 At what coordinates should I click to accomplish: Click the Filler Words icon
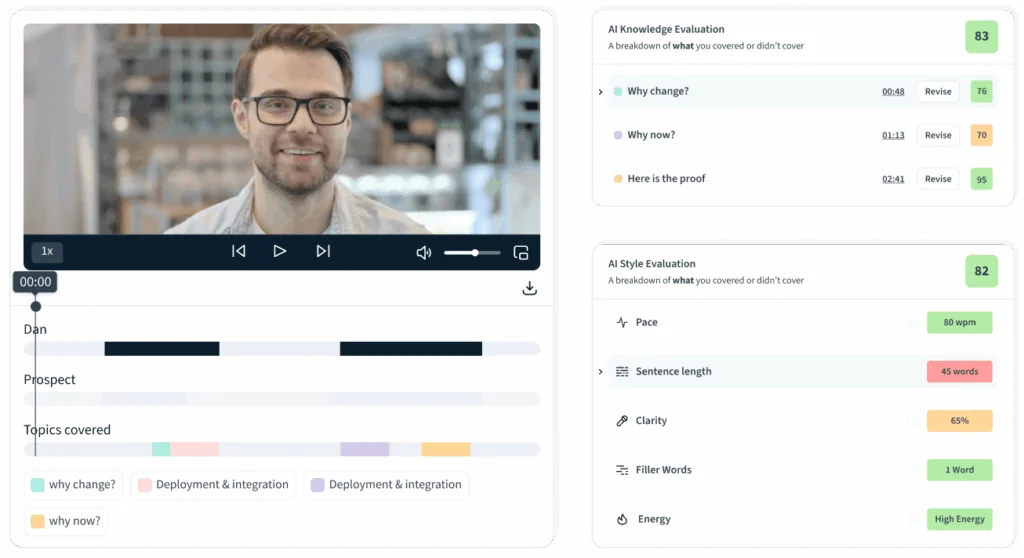point(622,470)
